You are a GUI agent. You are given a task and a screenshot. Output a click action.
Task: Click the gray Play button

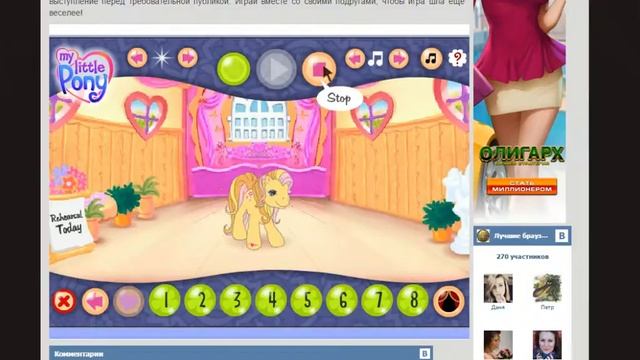click(x=276, y=69)
